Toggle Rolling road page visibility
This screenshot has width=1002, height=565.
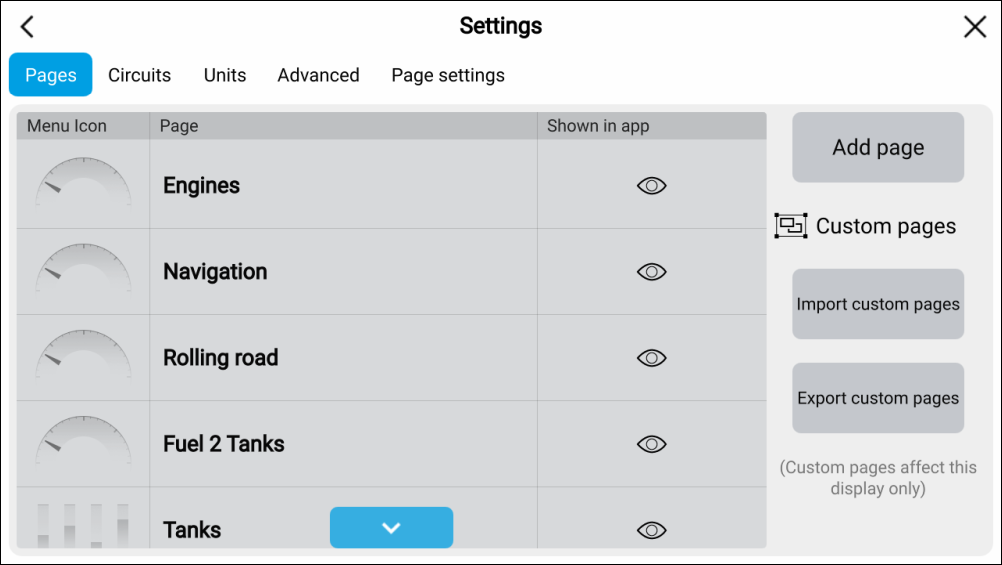(x=652, y=358)
